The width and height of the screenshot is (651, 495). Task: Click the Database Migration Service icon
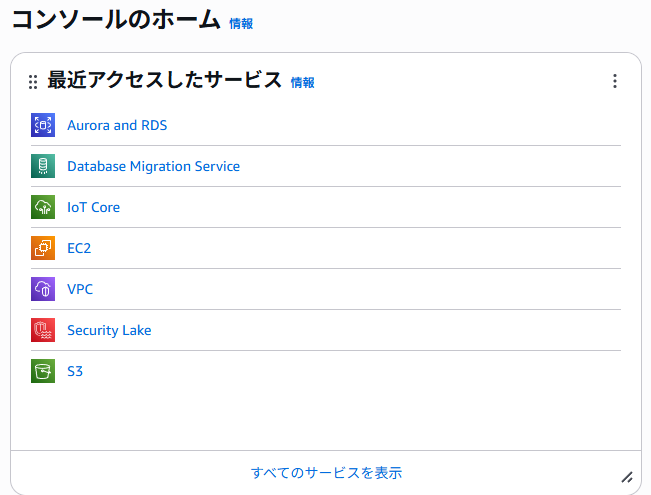[43, 166]
